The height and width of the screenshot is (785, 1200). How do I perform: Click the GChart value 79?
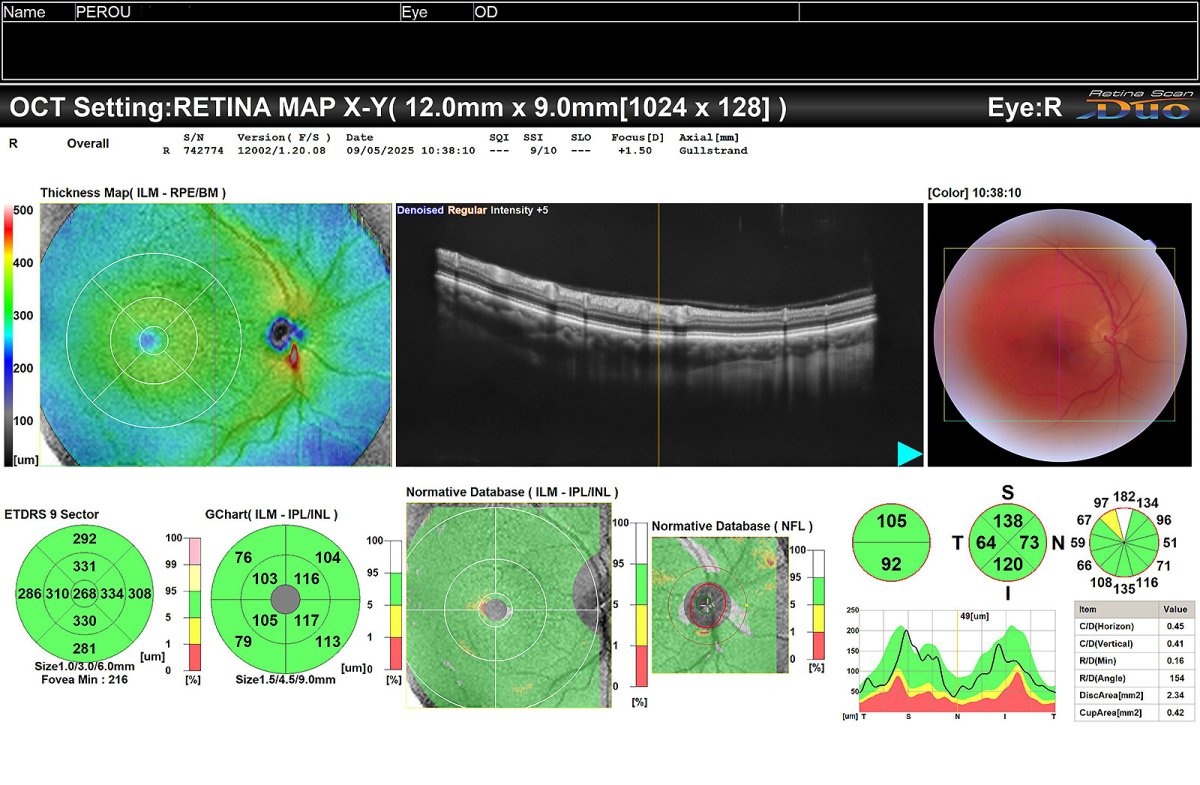tap(243, 641)
